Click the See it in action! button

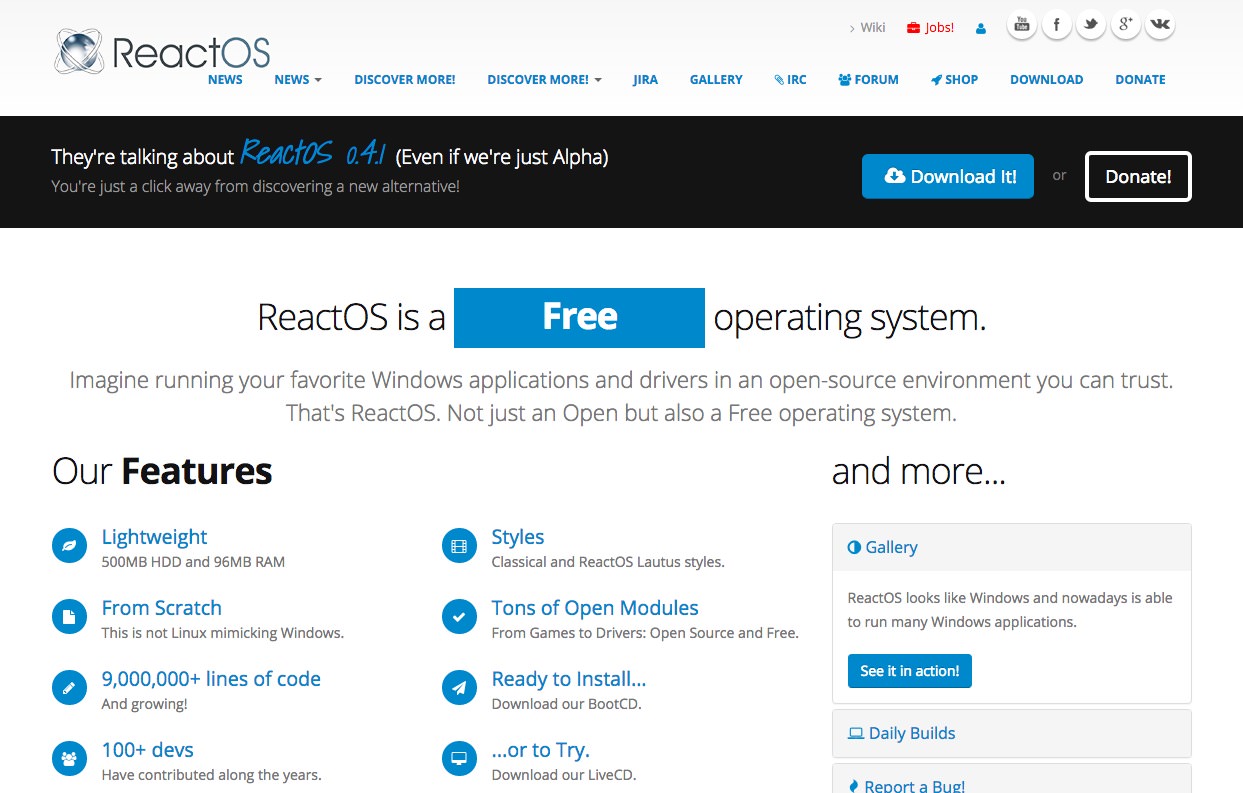tap(910, 671)
